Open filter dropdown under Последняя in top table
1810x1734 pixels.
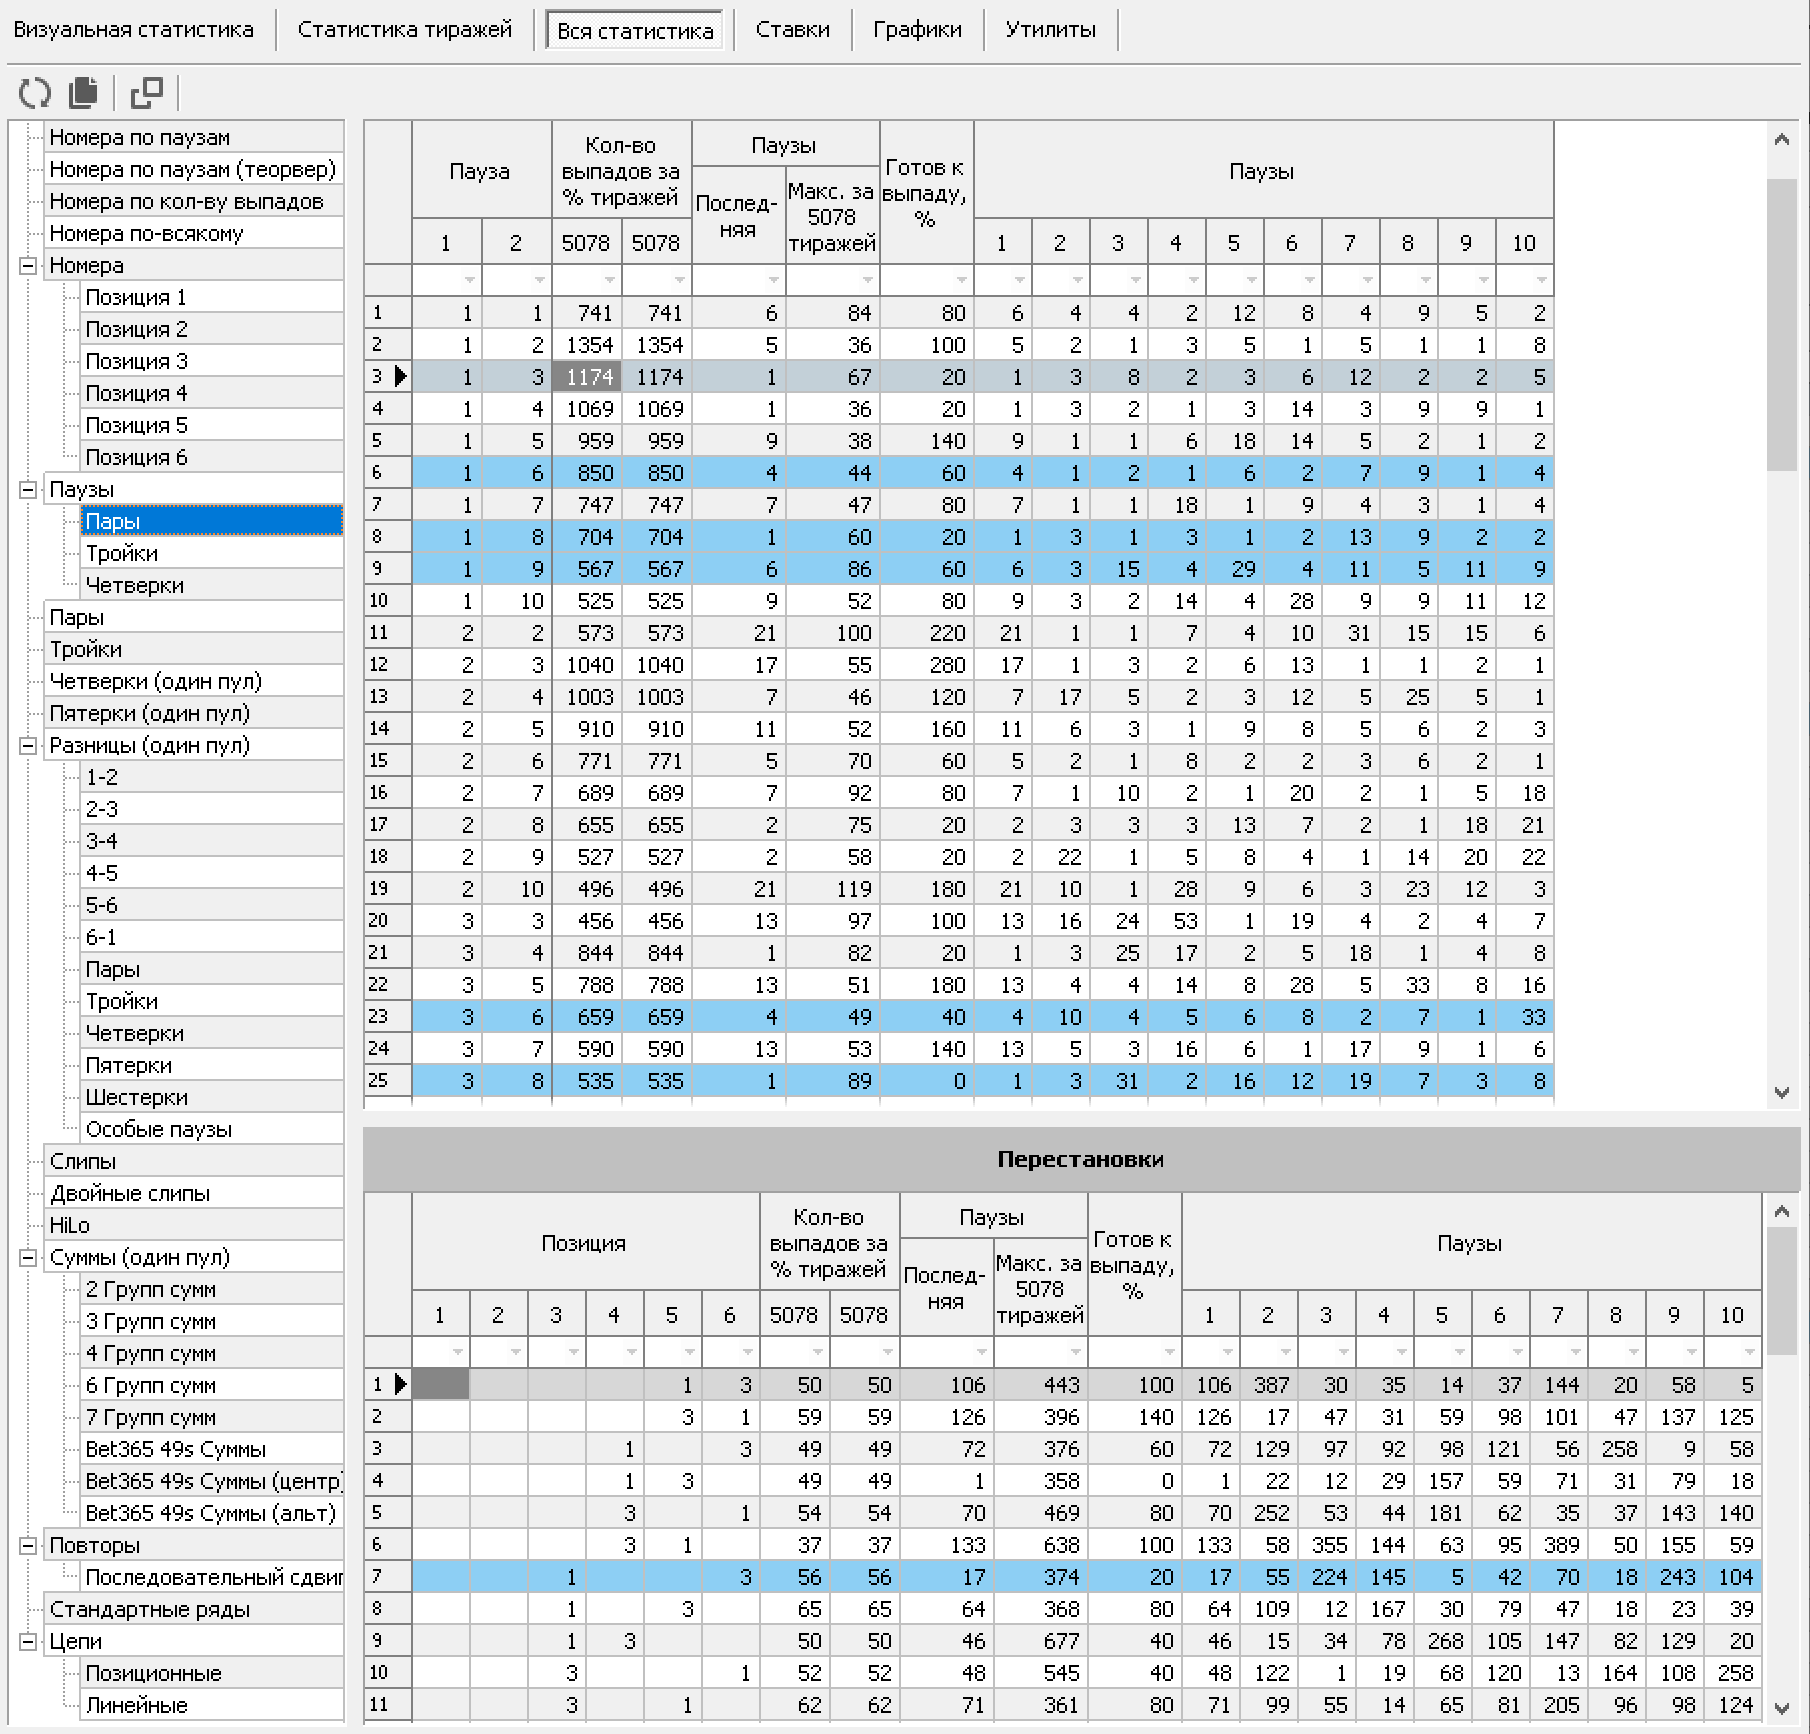772,280
